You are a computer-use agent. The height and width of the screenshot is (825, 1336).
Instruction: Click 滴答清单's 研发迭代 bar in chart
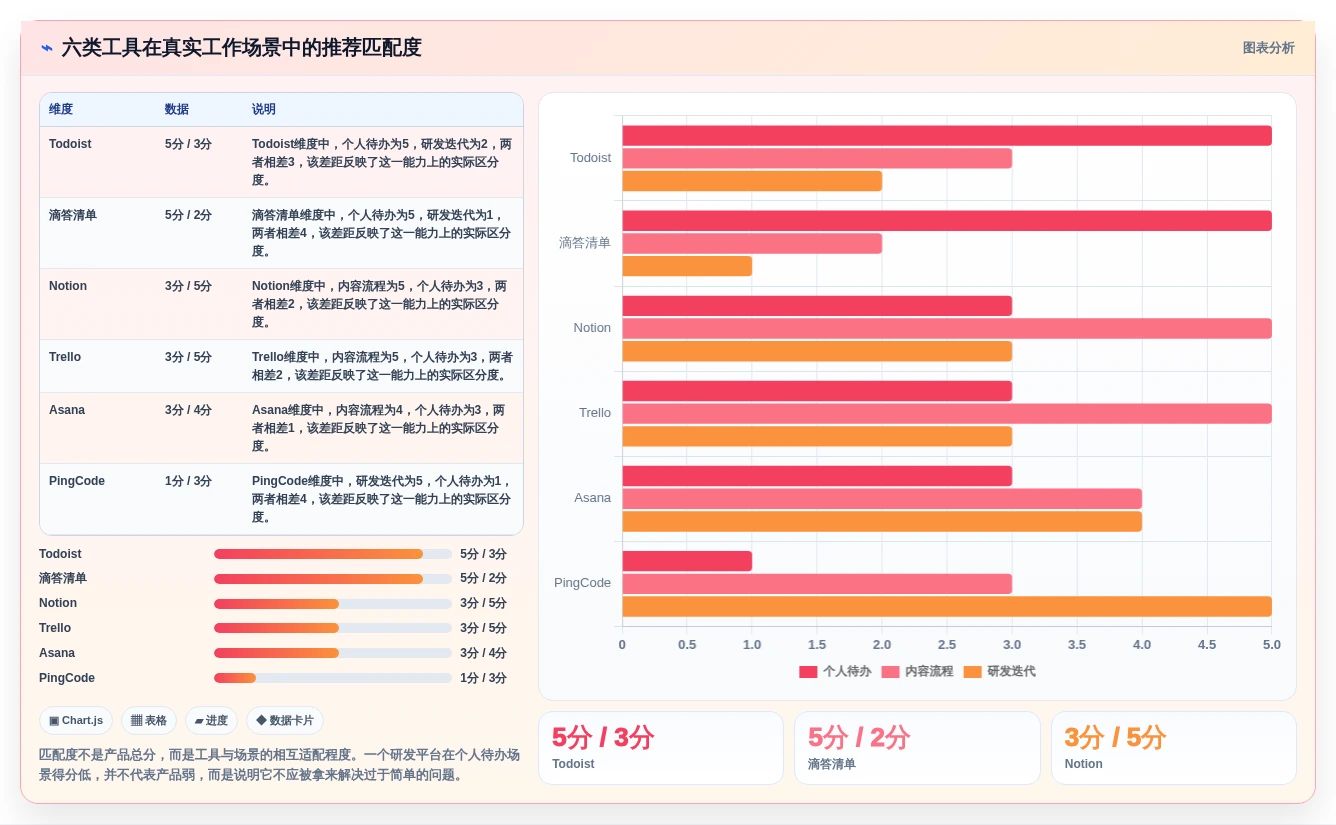(x=687, y=266)
